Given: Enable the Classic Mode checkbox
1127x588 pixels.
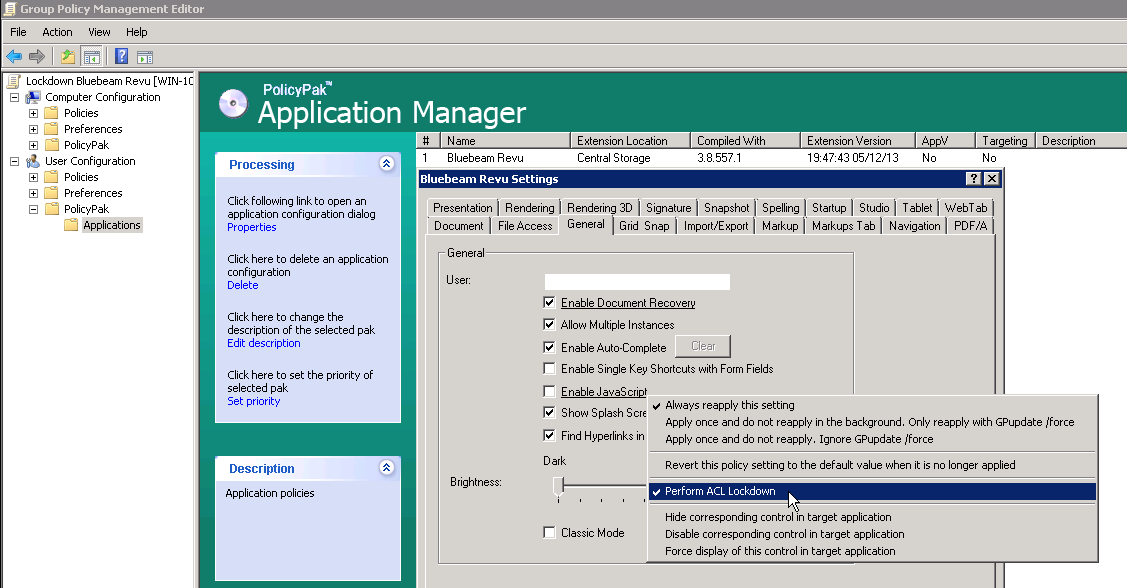Looking at the screenshot, I should click(x=549, y=533).
